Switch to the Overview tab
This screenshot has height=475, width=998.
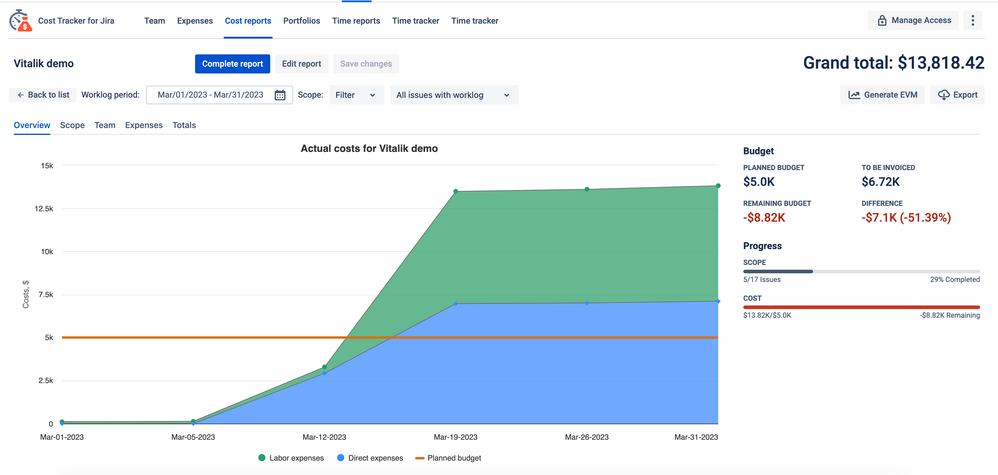click(32, 125)
